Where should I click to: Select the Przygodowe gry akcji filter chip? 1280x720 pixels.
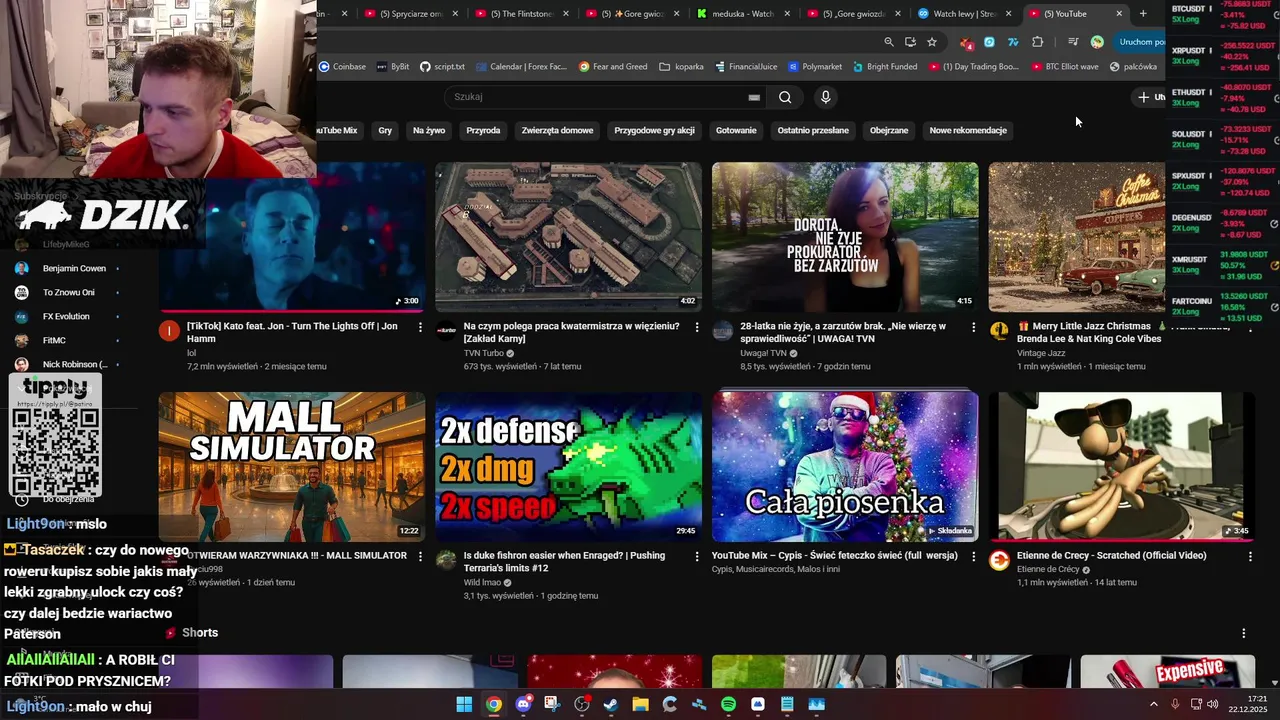pyautogui.click(x=654, y=130)
